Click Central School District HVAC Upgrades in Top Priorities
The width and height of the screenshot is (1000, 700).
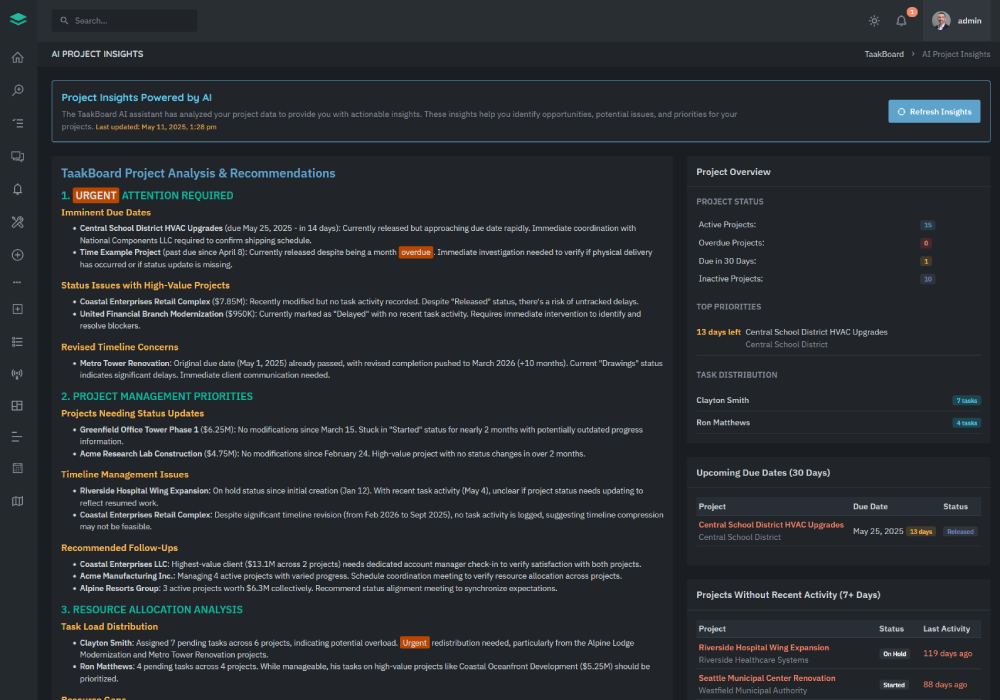(x=816, y=332)
